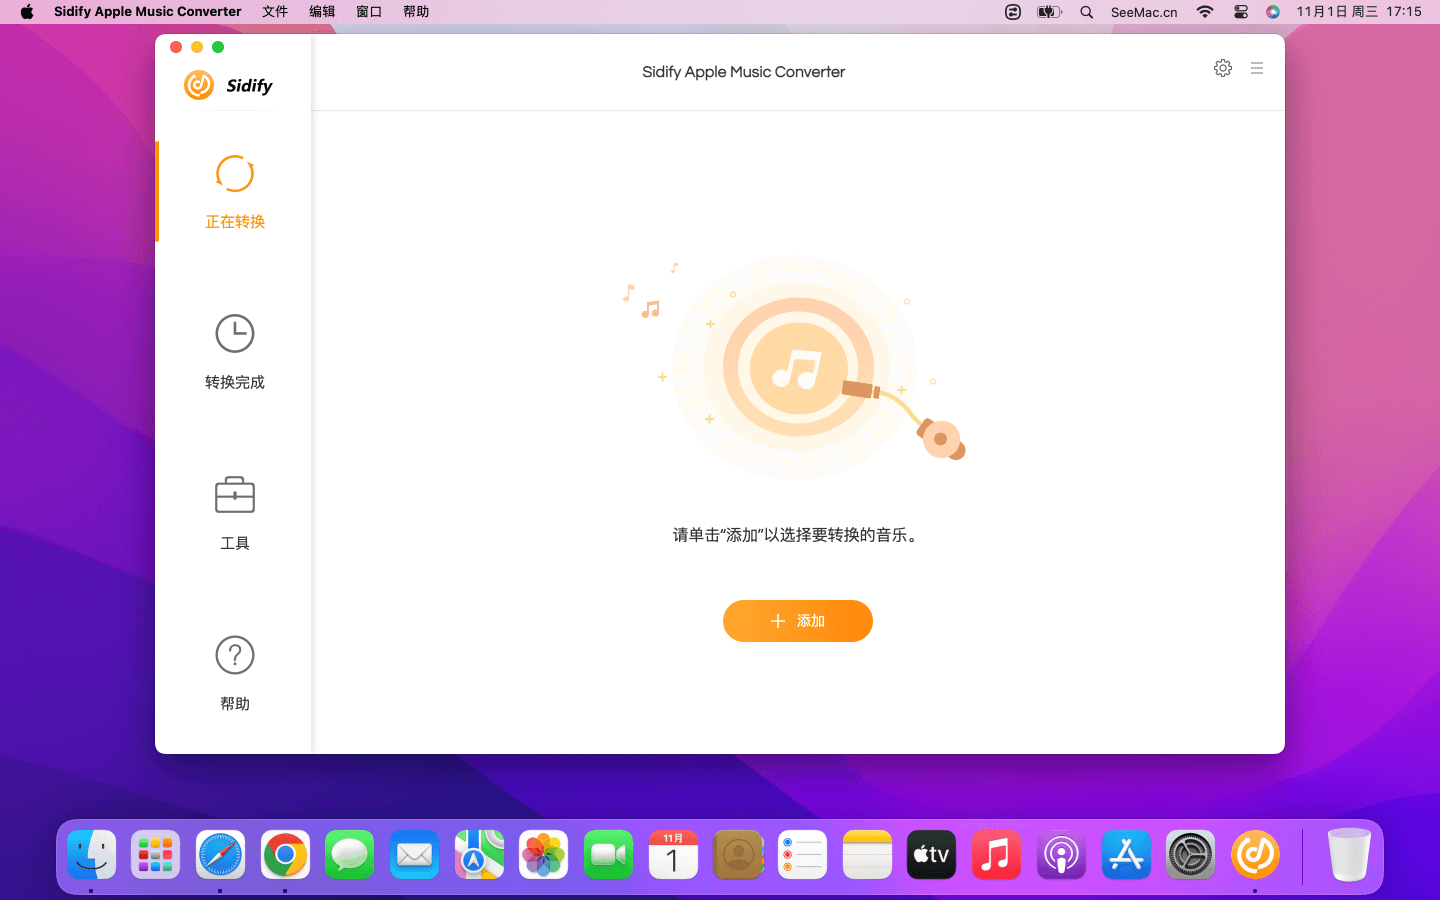Open the 转换完成 history clock icon
The image size is (1440, 900).
pos(234,334)
